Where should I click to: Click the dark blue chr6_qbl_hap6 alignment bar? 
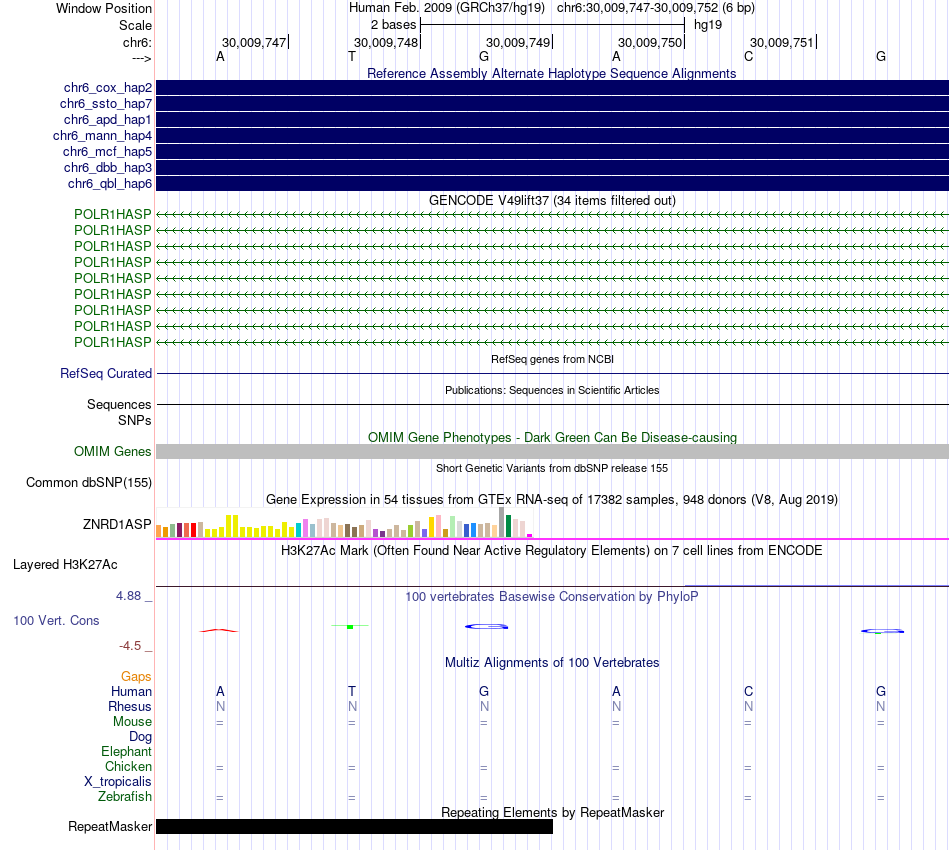click(x=552, y=184)
